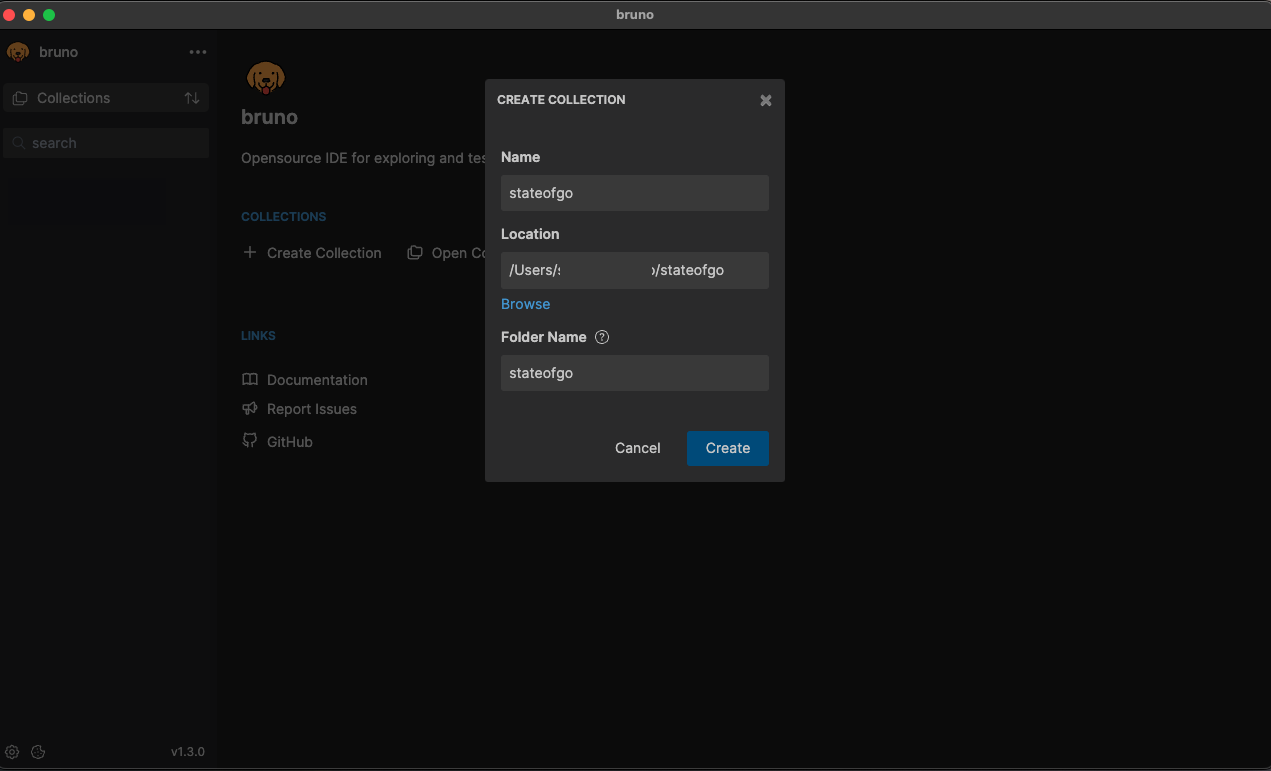Click the CREATE COLLECTION dialog title
The height and width of the screenshot is (771, 1271).
coord(561,100)
